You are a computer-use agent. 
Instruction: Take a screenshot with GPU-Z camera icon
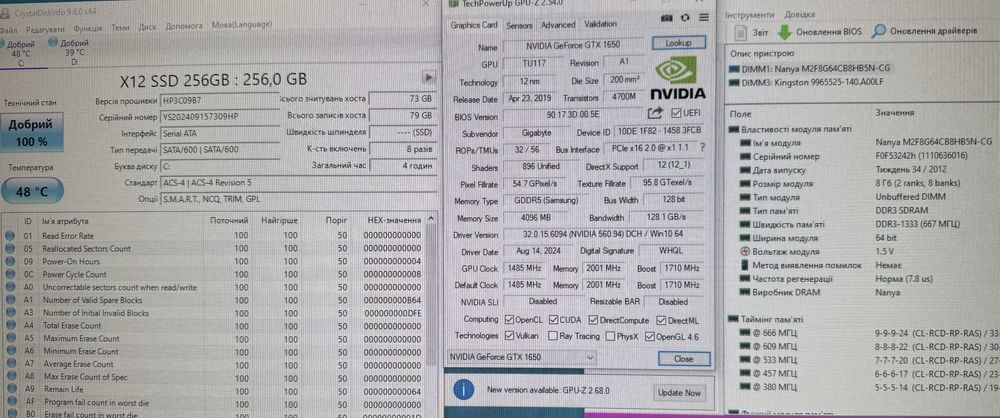point(667,17)
